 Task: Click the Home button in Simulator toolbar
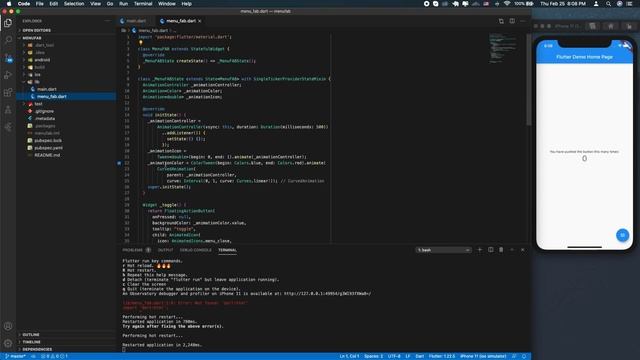(x=611, y=26)
